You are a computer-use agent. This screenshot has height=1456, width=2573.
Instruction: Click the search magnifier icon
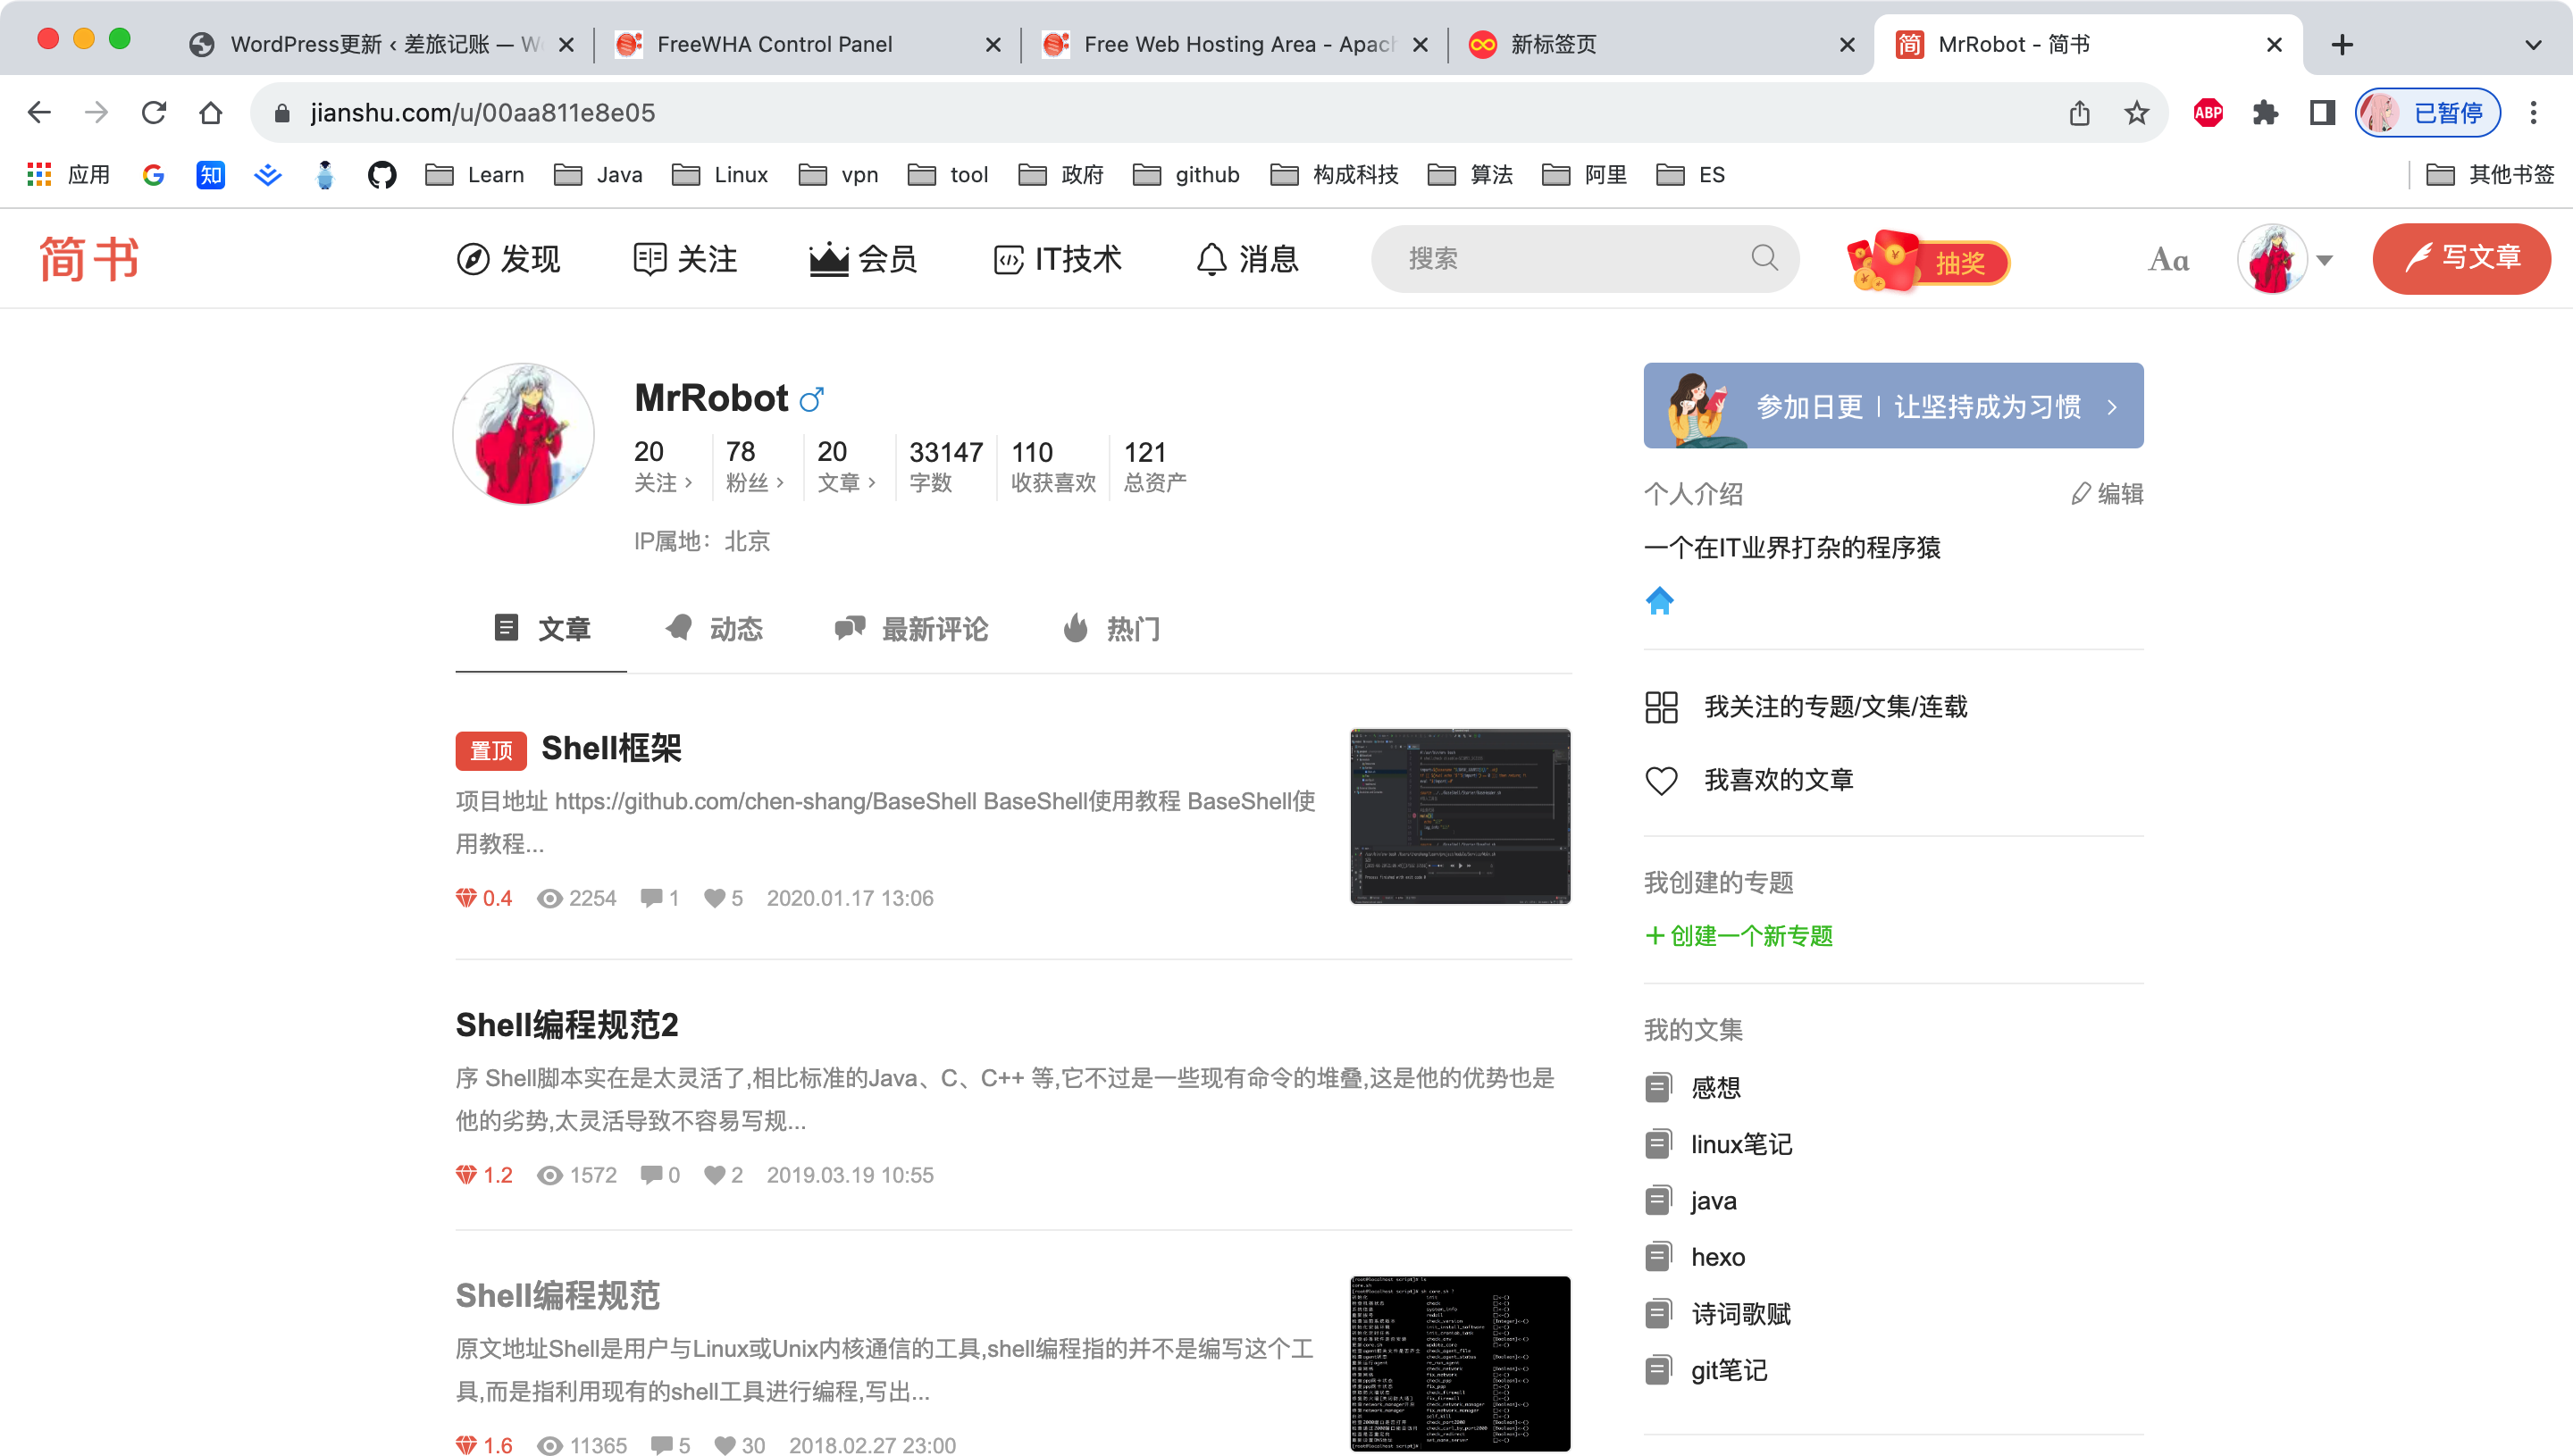point(1765,258)
